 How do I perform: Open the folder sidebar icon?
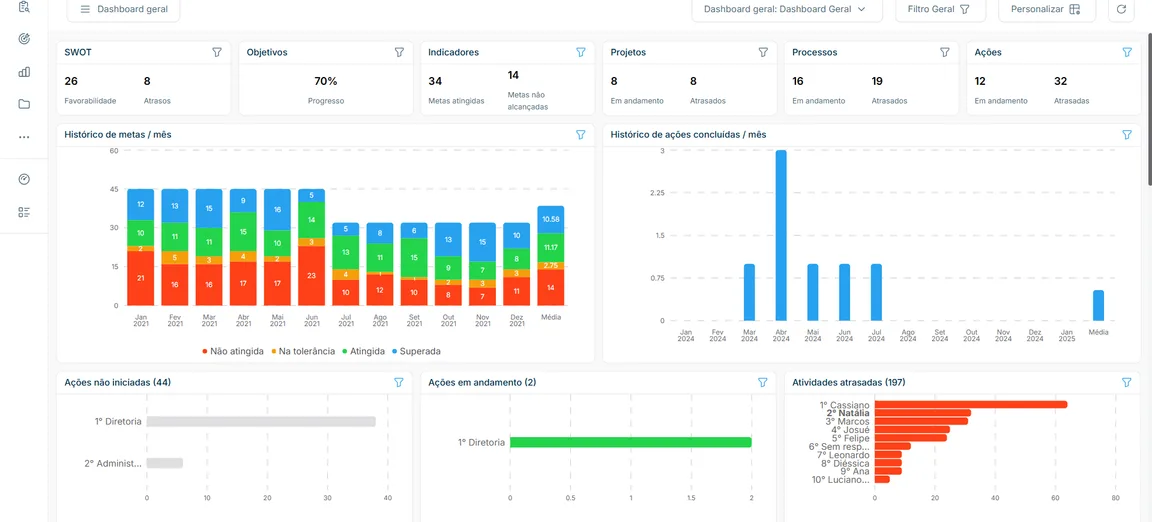pyautogui.click(x=24, y=104)
